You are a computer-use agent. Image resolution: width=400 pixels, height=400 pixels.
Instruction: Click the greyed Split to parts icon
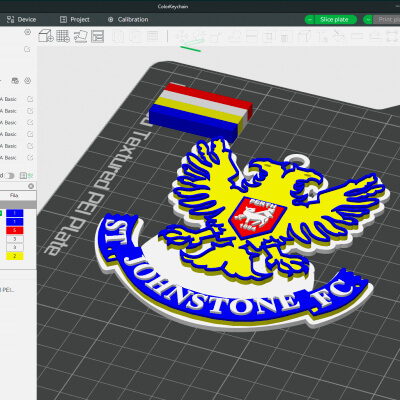(x=135, y=36)
